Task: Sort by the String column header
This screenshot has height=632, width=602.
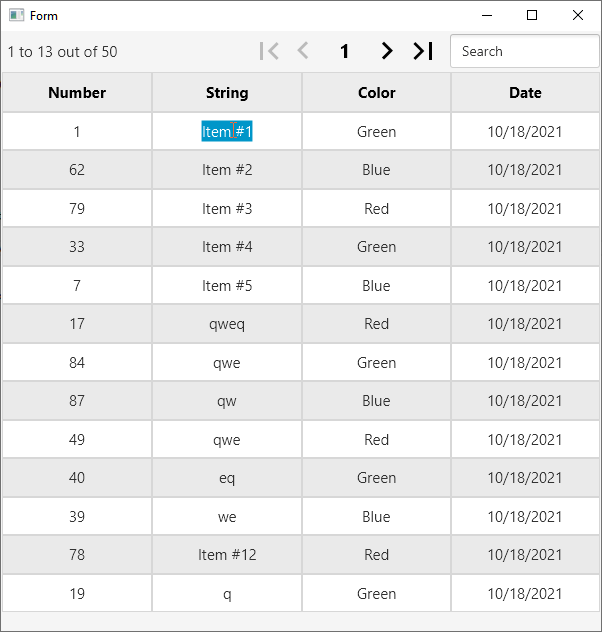Action: click(x=227, y=93)
